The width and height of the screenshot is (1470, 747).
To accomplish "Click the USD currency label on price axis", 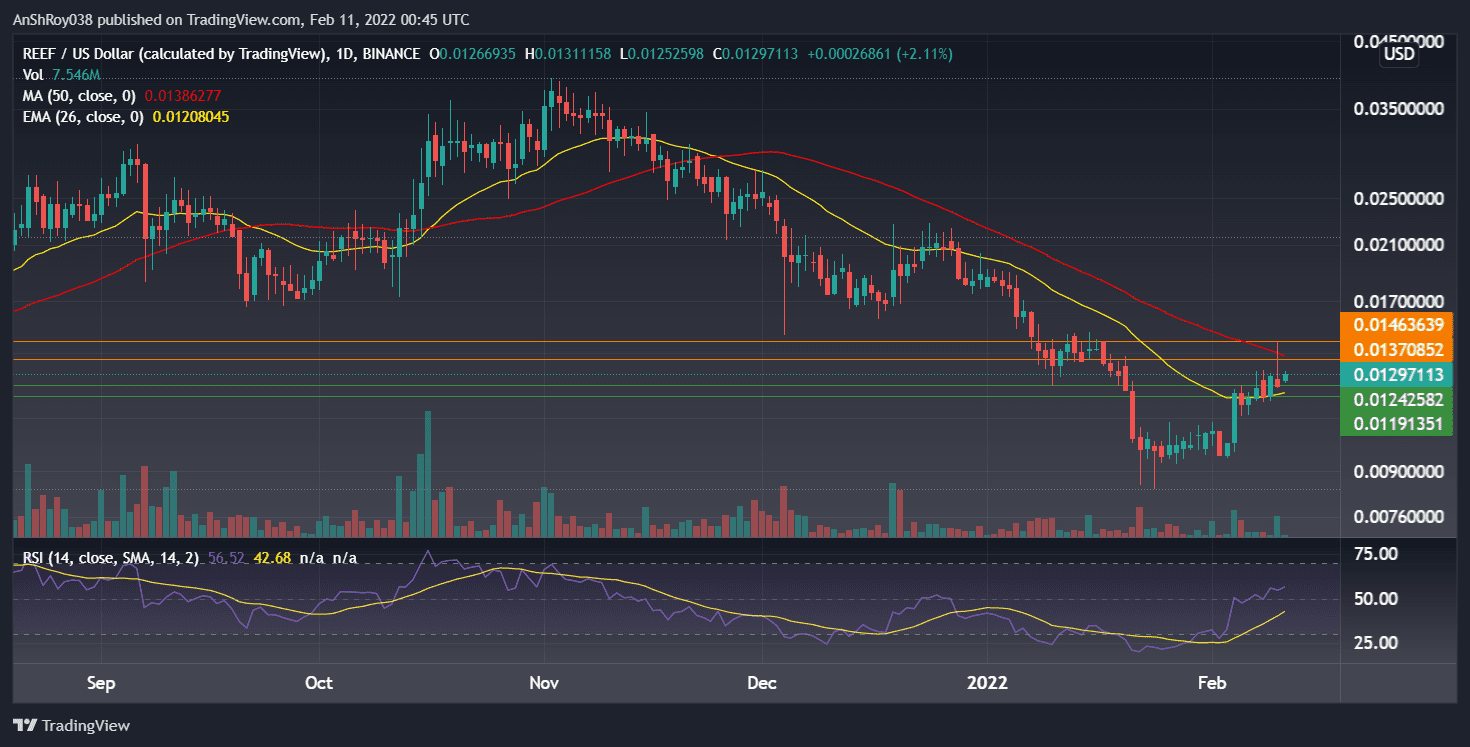I will 1397,54.
